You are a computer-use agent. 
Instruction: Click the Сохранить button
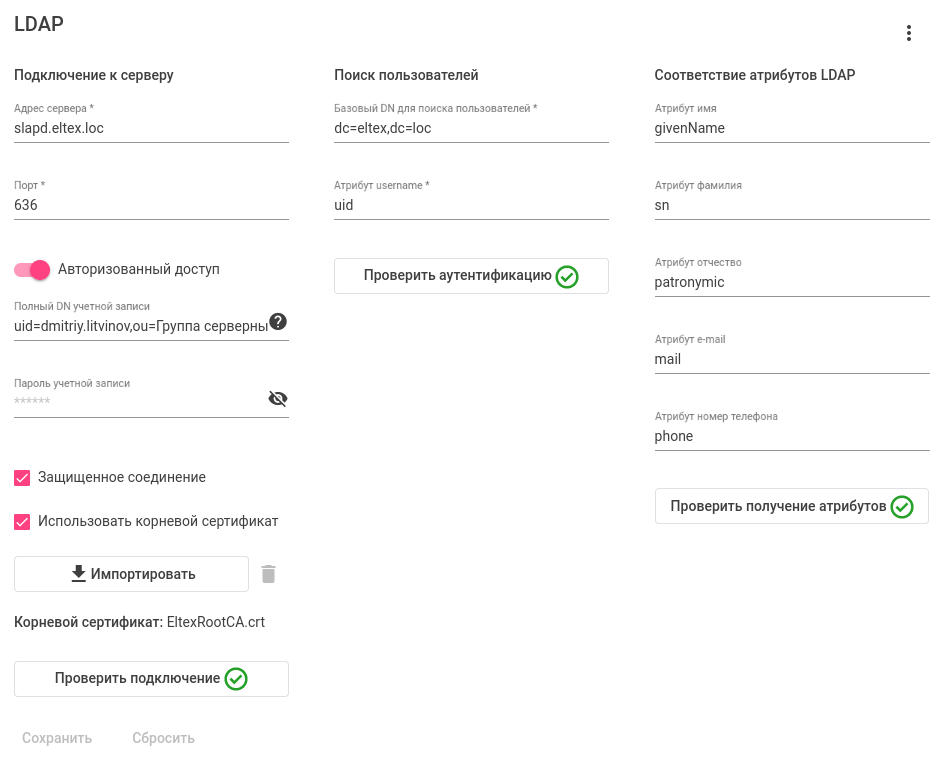pyautogui.click(x=57, y=738)
